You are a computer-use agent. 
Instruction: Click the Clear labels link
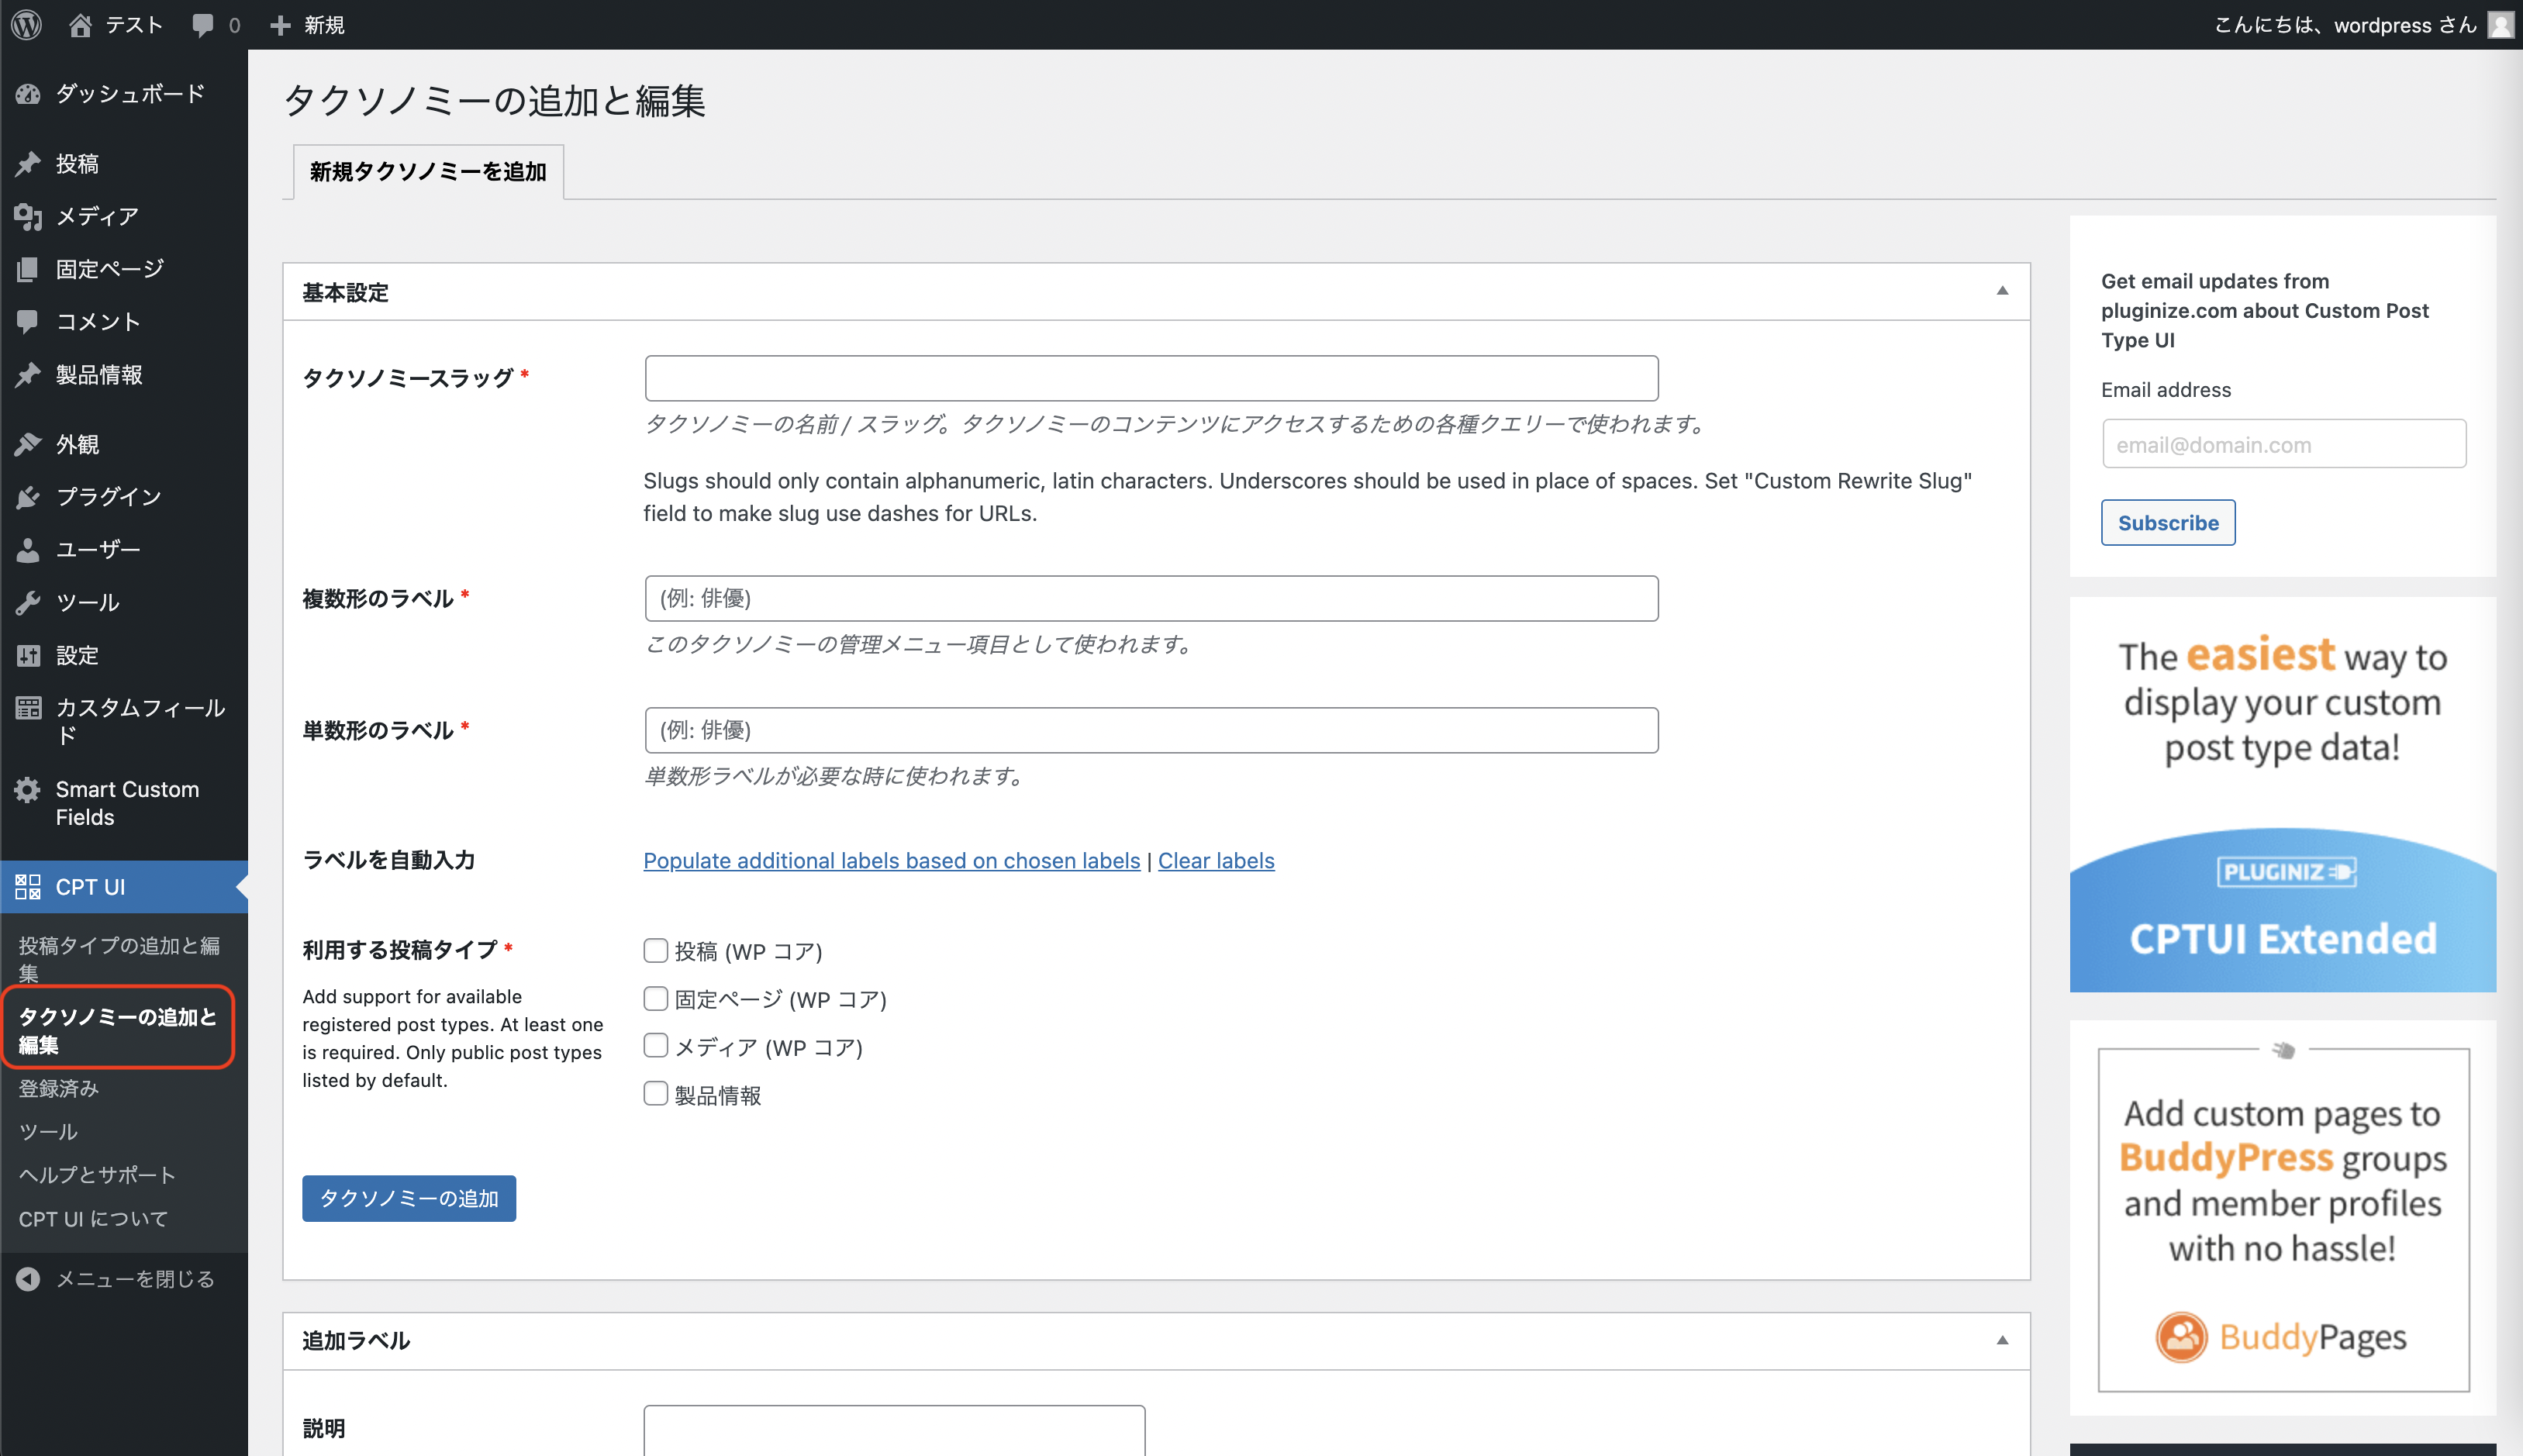[x=1216, y=860]
